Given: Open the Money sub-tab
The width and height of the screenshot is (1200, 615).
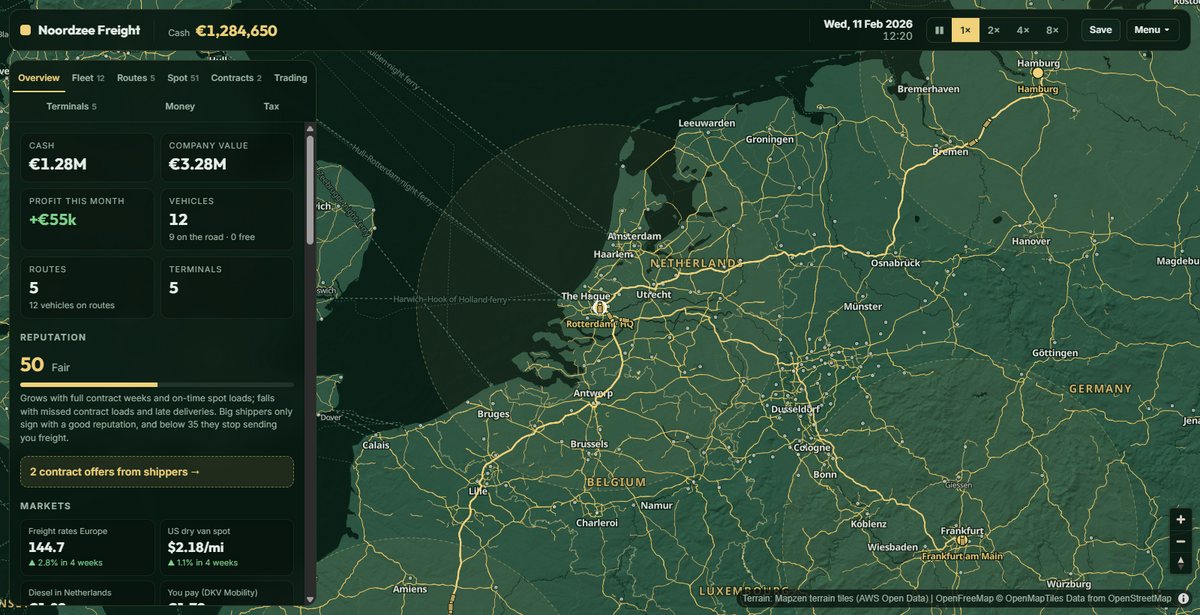Looking at the screenshot, I should (x=180, y=106).
